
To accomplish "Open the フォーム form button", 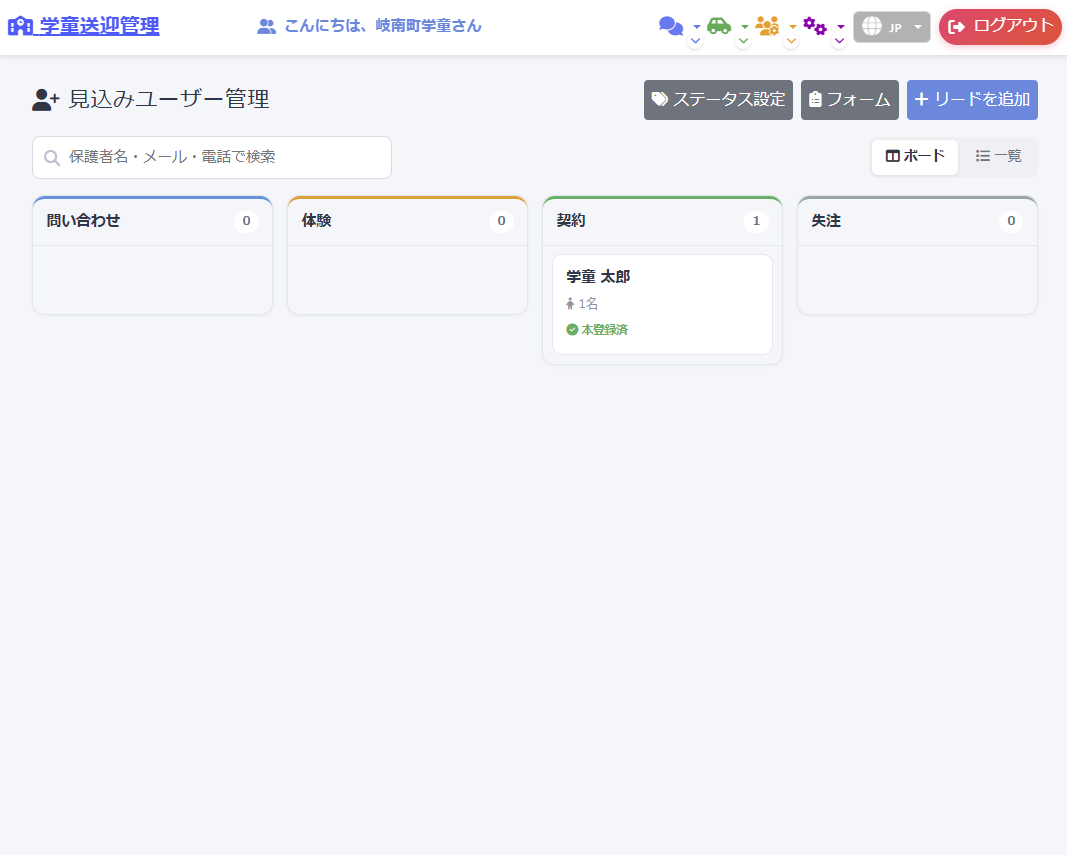I will 849,100.
